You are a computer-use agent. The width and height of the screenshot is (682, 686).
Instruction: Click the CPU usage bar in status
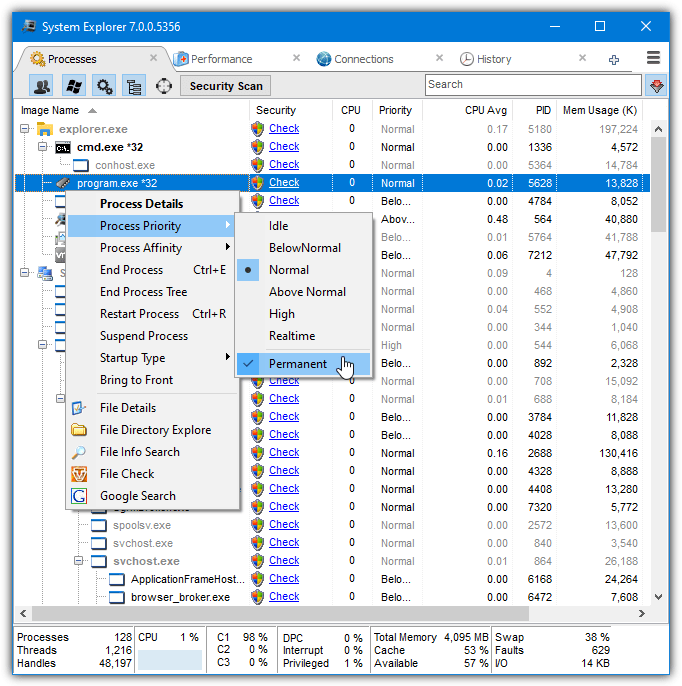[170, 660]
